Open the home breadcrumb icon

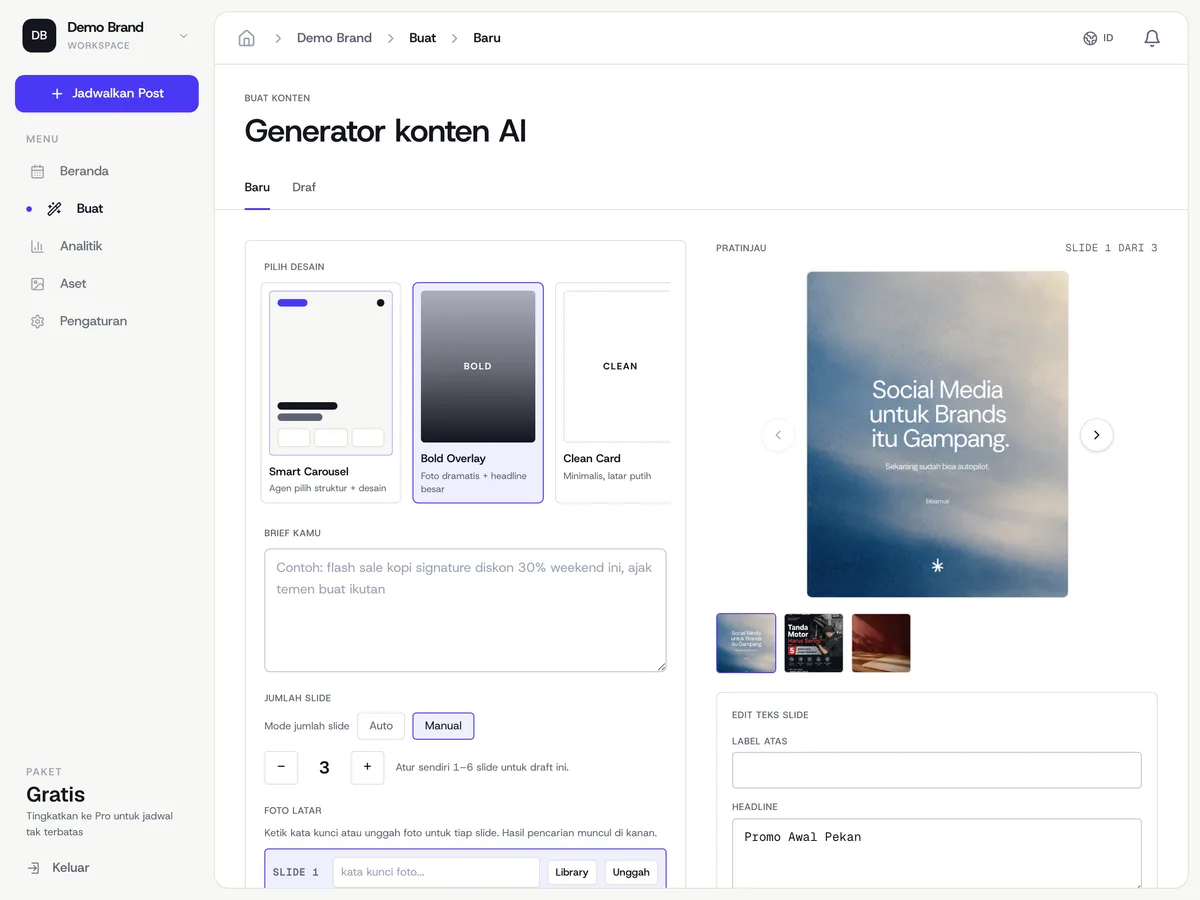[x=247, y=38]
